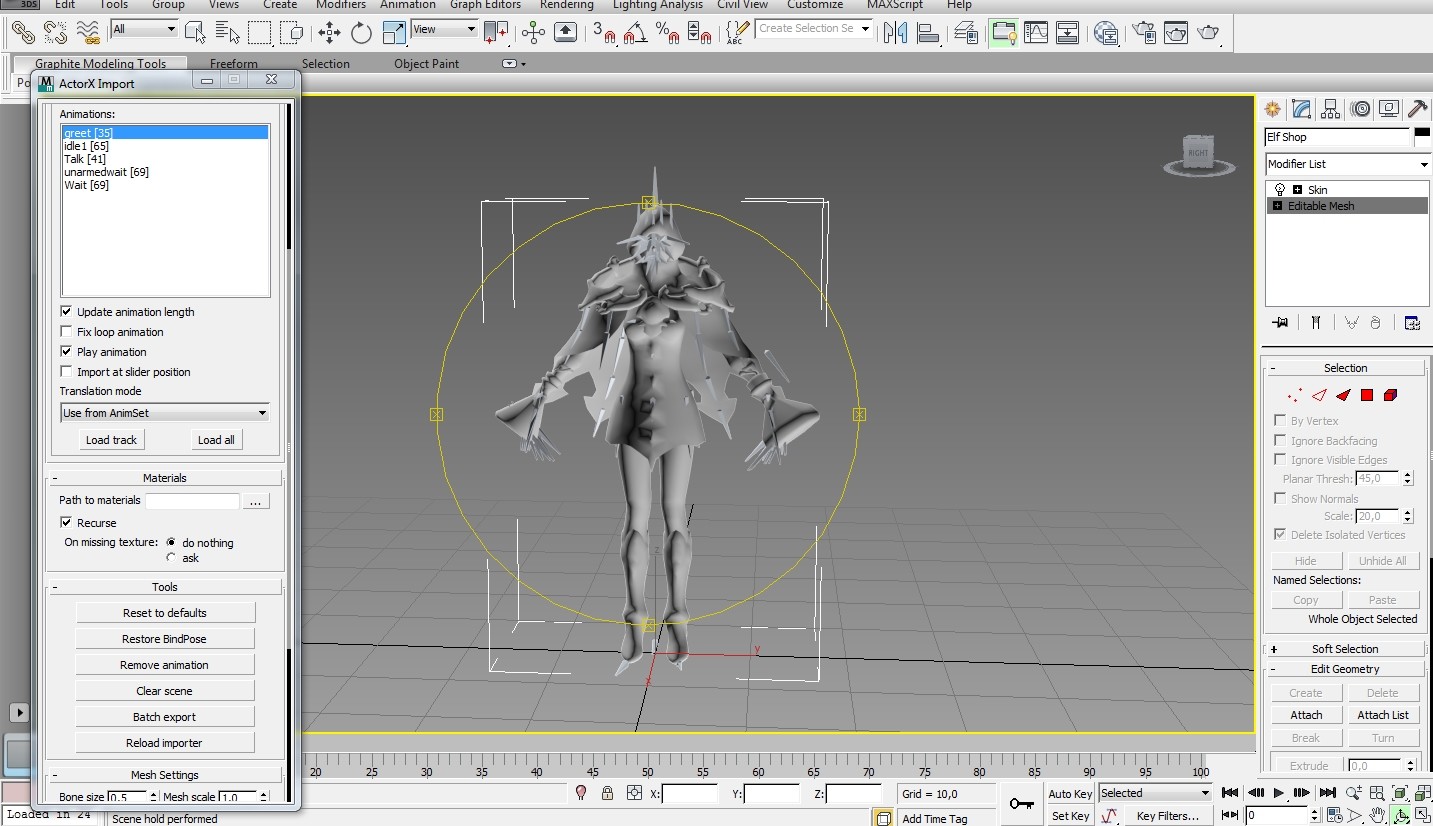Open the Selected key filter dropdown
The image size is (1433, 826).
(x=1155, y=793)
